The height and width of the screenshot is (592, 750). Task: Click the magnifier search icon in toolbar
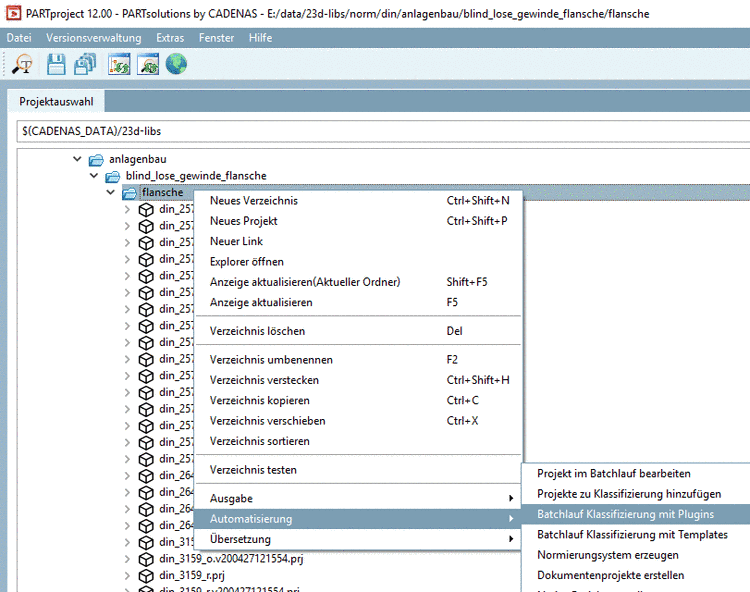pyautogui.click(x=22, y=65)
